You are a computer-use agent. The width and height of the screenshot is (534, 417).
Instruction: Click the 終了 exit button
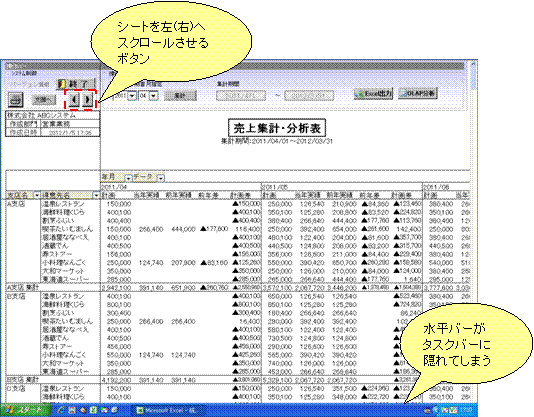(x=77, y=83)
